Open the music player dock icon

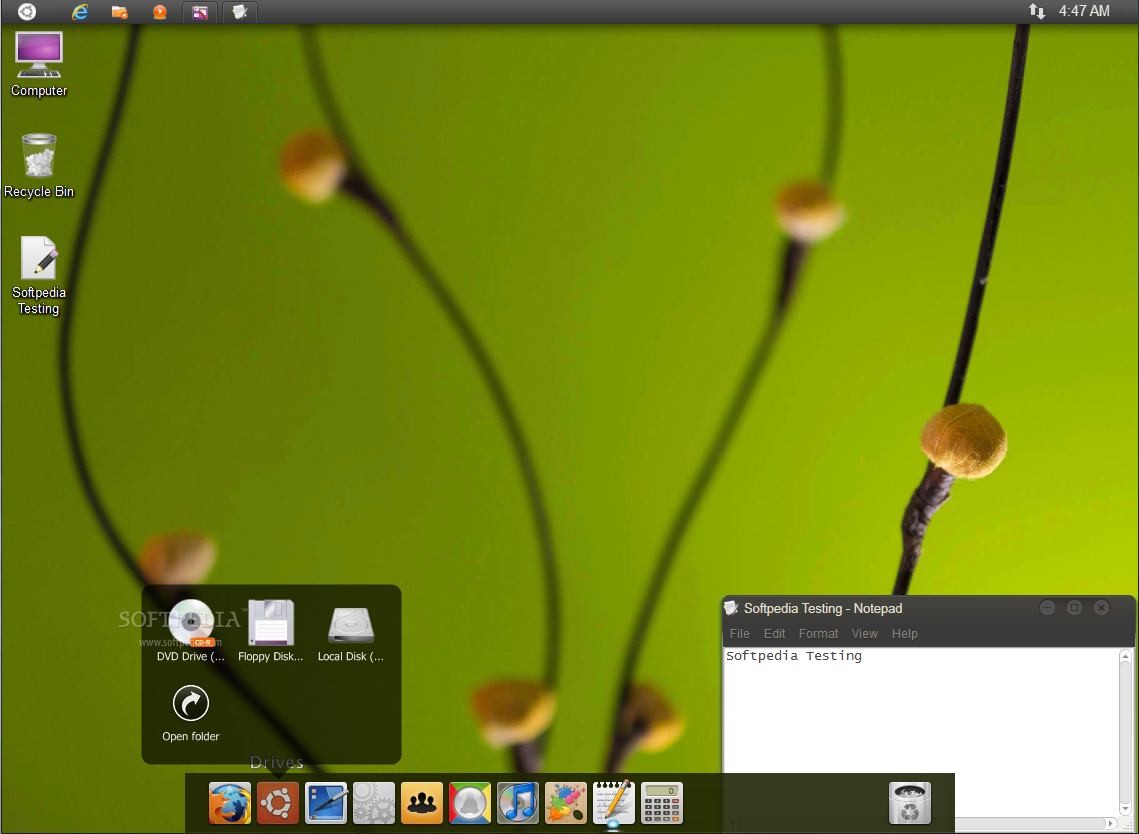(x=517, y=803)
